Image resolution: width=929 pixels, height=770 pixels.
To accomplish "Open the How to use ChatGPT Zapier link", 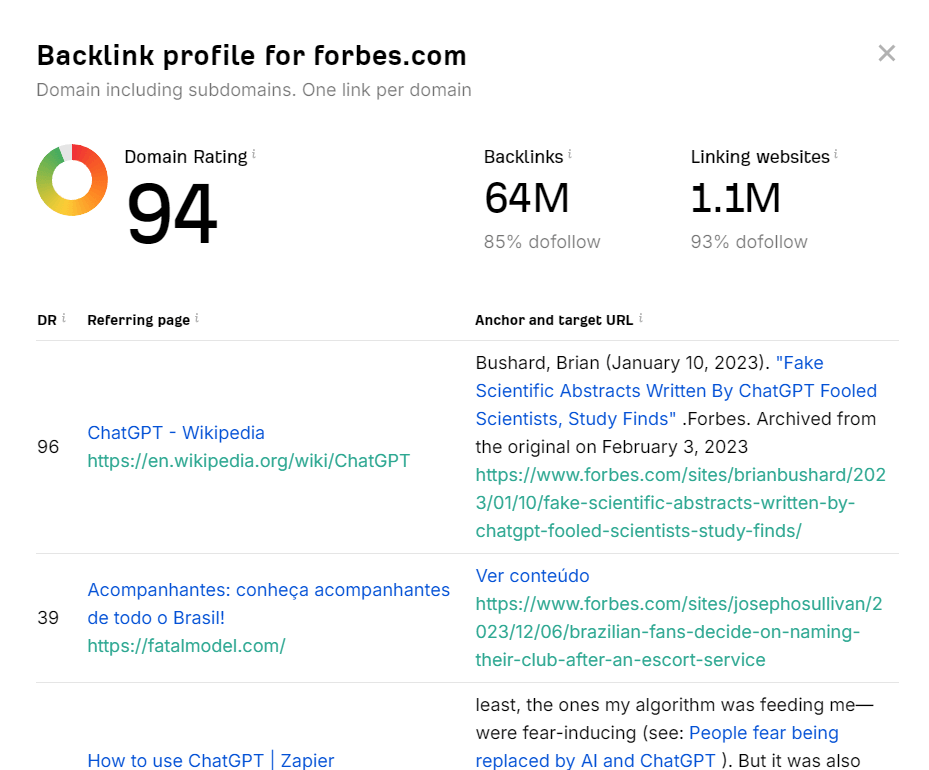I will point(210,760).
